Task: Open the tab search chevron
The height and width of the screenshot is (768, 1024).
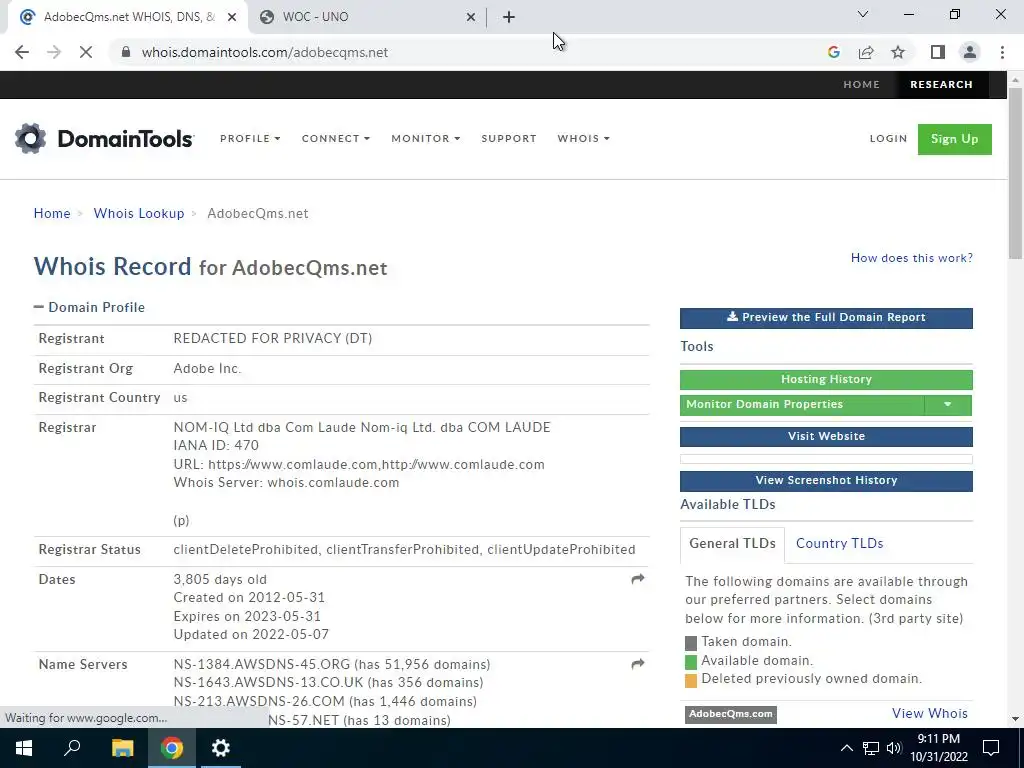Action: tap(863, 14)
